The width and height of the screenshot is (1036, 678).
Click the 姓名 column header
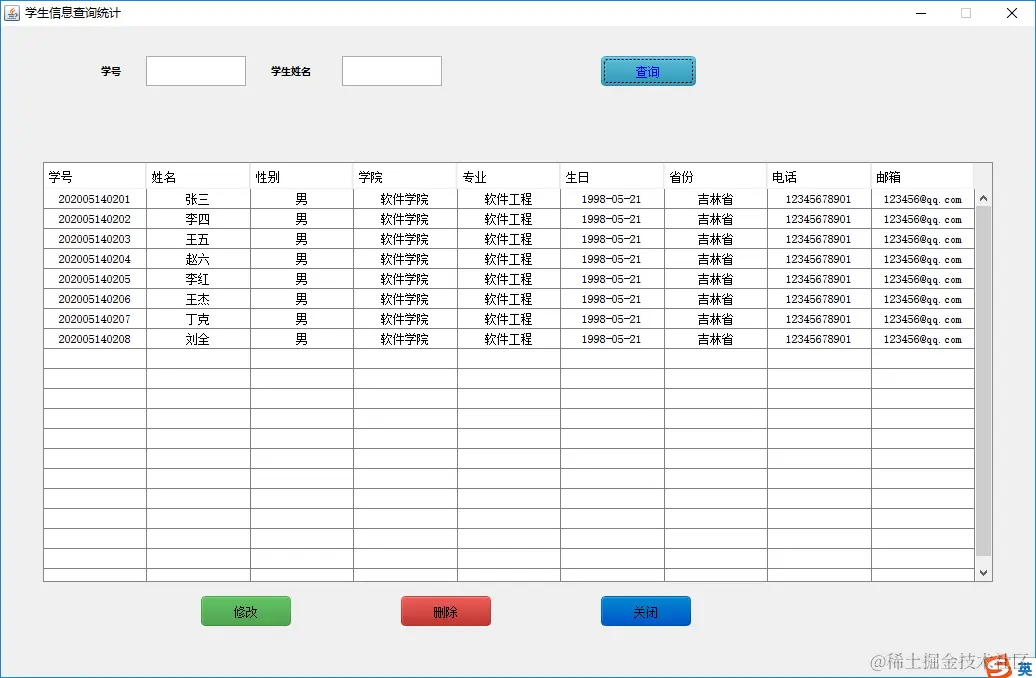click(x=198, y=176)
